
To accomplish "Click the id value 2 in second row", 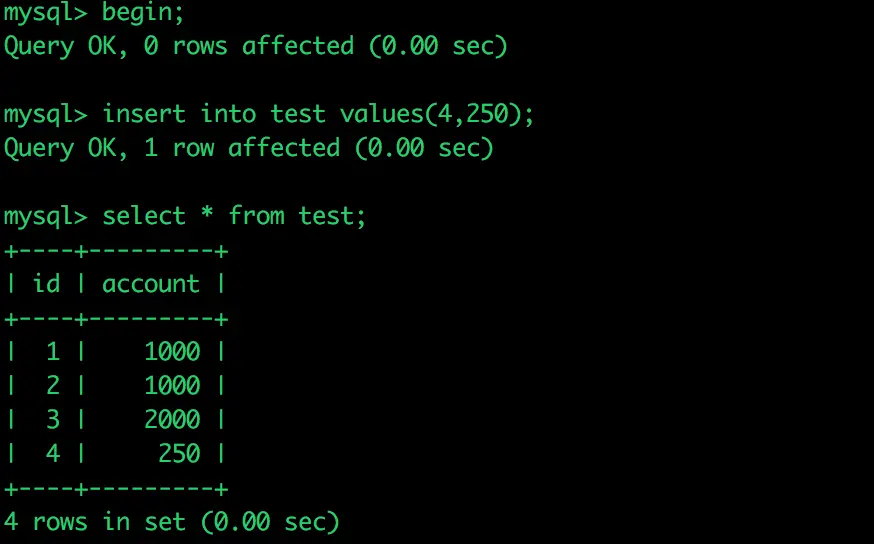I will [53, 386].
